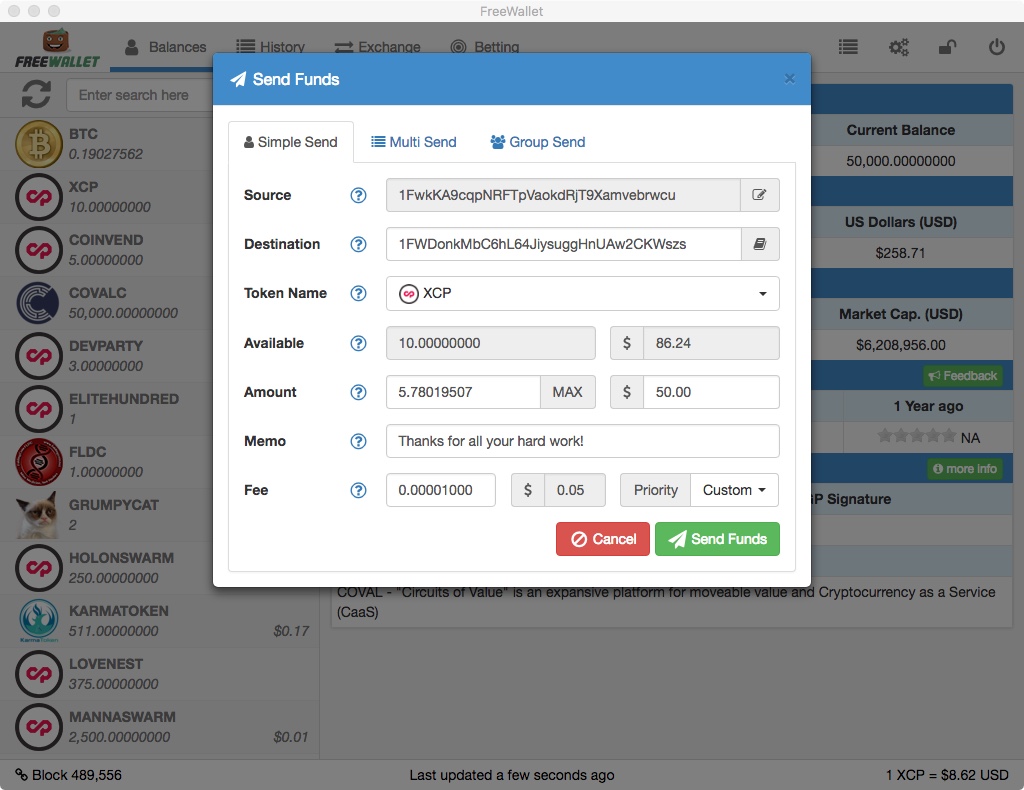
Task: Open the Exchange tab
Action: [x=377, y=47]
